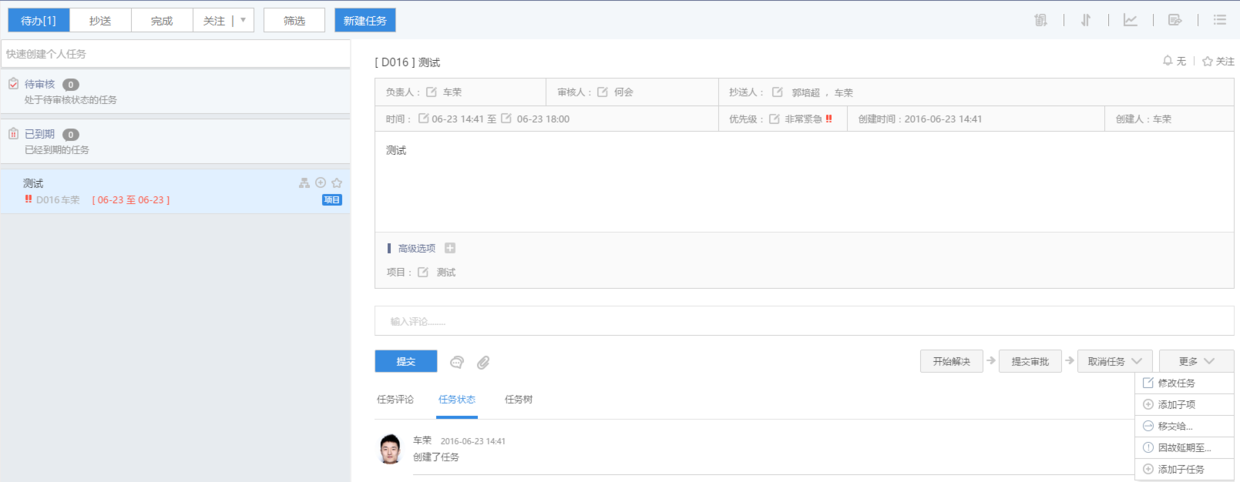1240x482 pixels.
Task: Open the 关注 dropdown arrow in top tabs
Action: [243, 20]
